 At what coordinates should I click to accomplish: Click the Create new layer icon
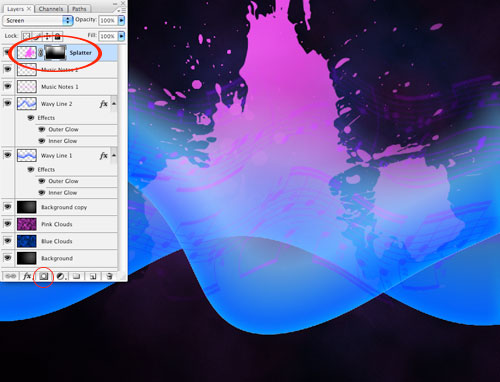pos(93,276)
